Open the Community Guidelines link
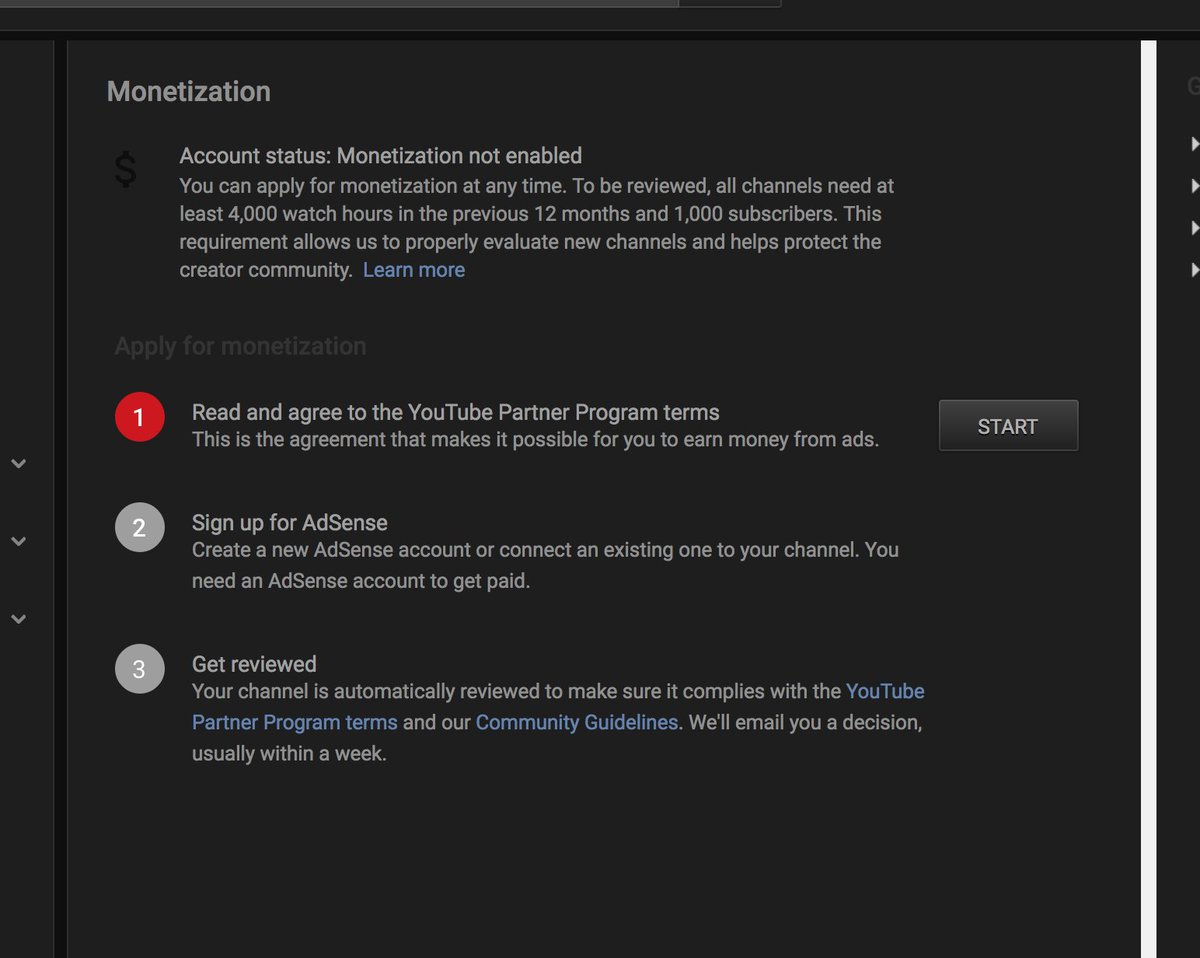The width and height of the screenshot is (1200, 958). tap(577, 722)
